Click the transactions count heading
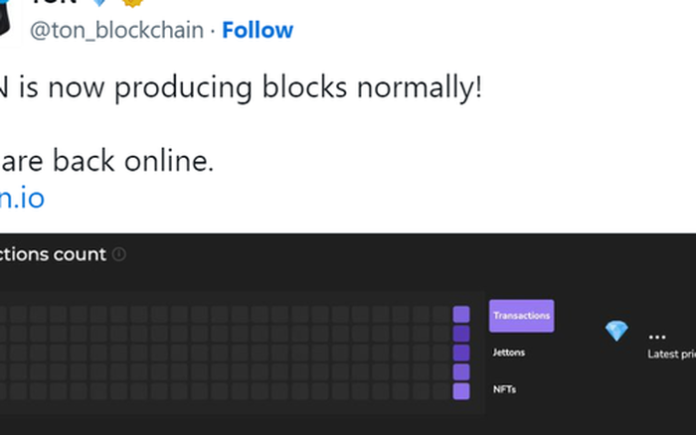 (x=53, y=254)
